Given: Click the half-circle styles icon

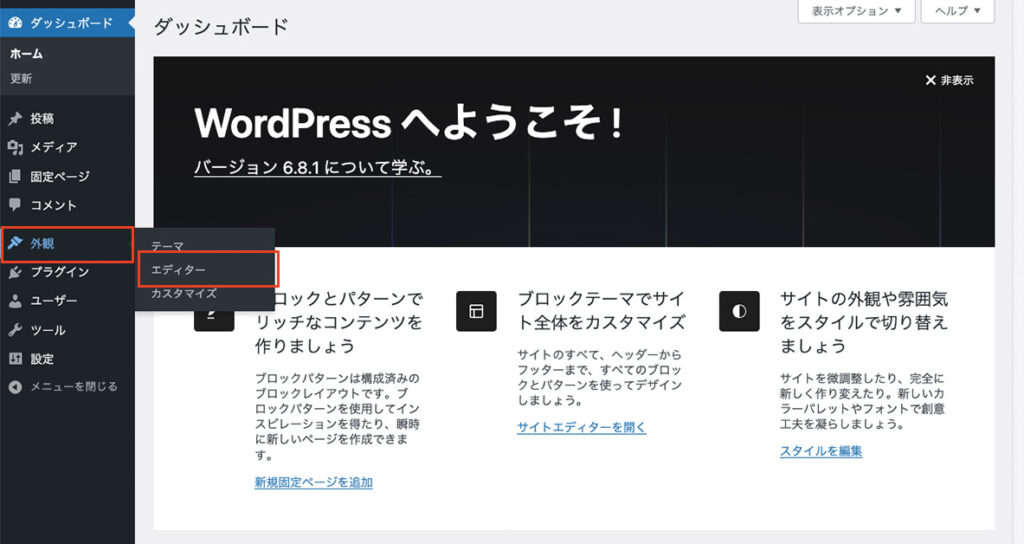Looking at the screenshot, I should (739, 312).
